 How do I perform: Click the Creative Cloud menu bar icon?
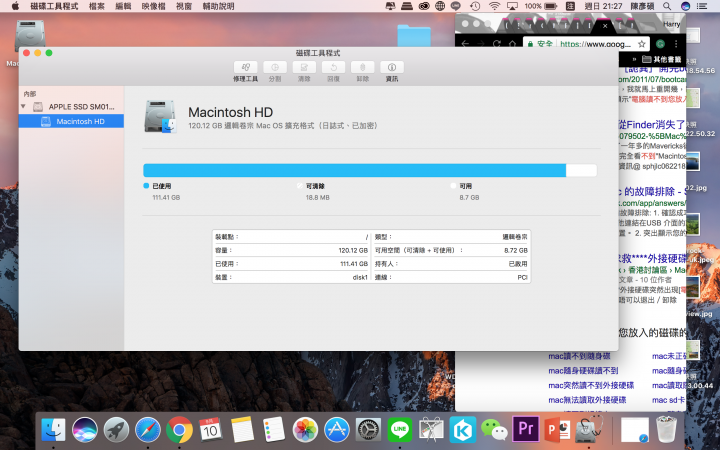tap(423, 6)
